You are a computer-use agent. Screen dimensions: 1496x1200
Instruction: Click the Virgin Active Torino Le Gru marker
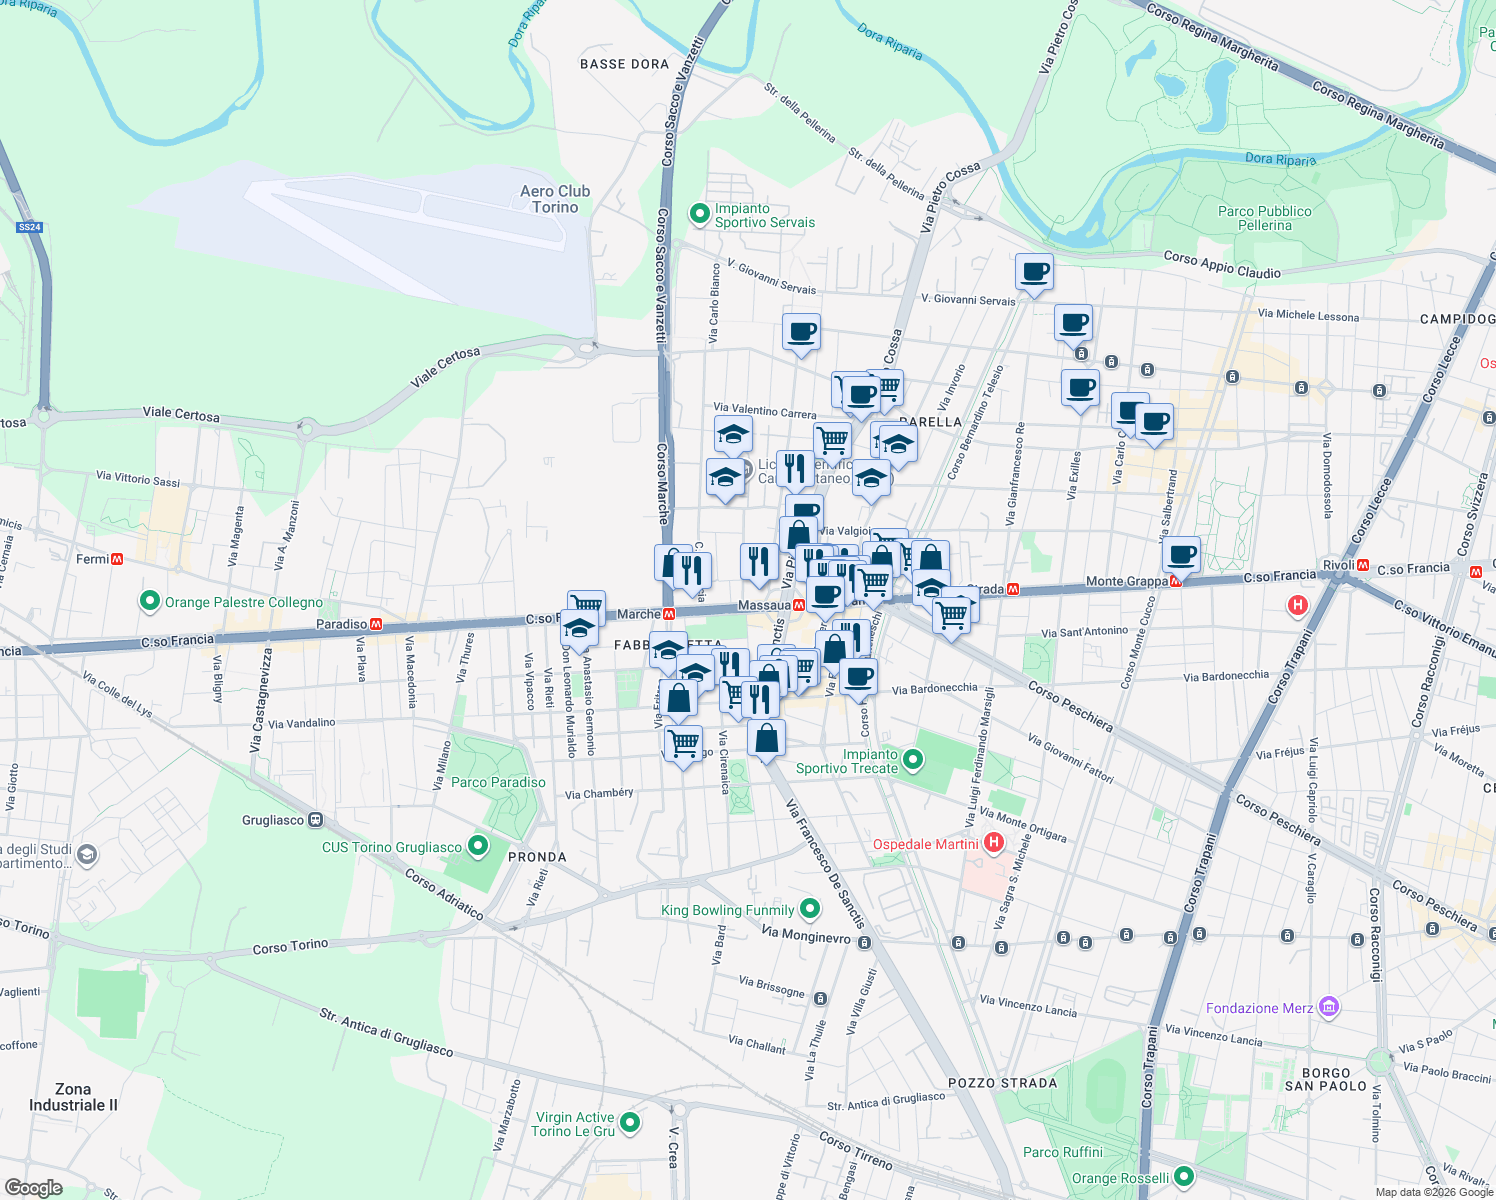(x=629, y=1122)
